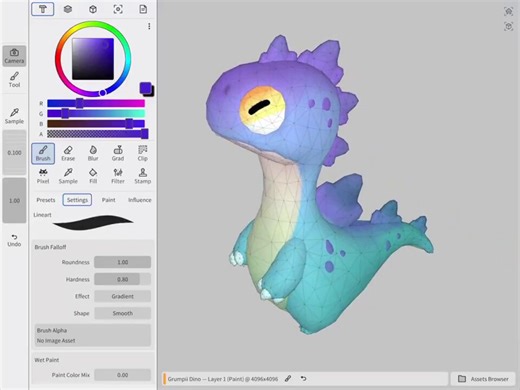Click the A alpha channel slider
520x390 pixels.
(x=96, y=134)
